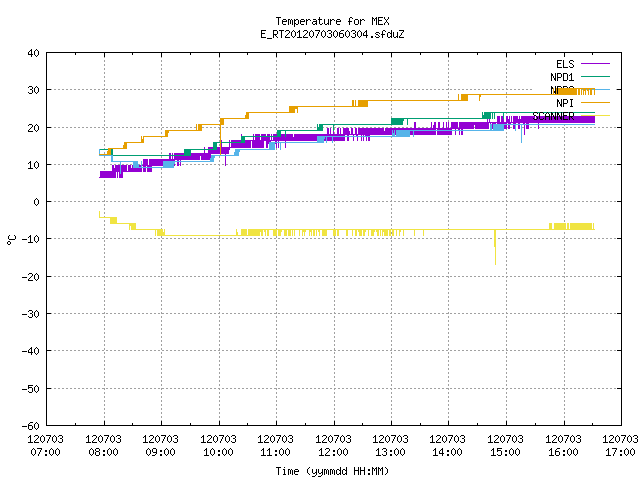This screenshot has height=480, width=640.
Task: Click the y-axis tick label -10
Action: tap(31, 239)
